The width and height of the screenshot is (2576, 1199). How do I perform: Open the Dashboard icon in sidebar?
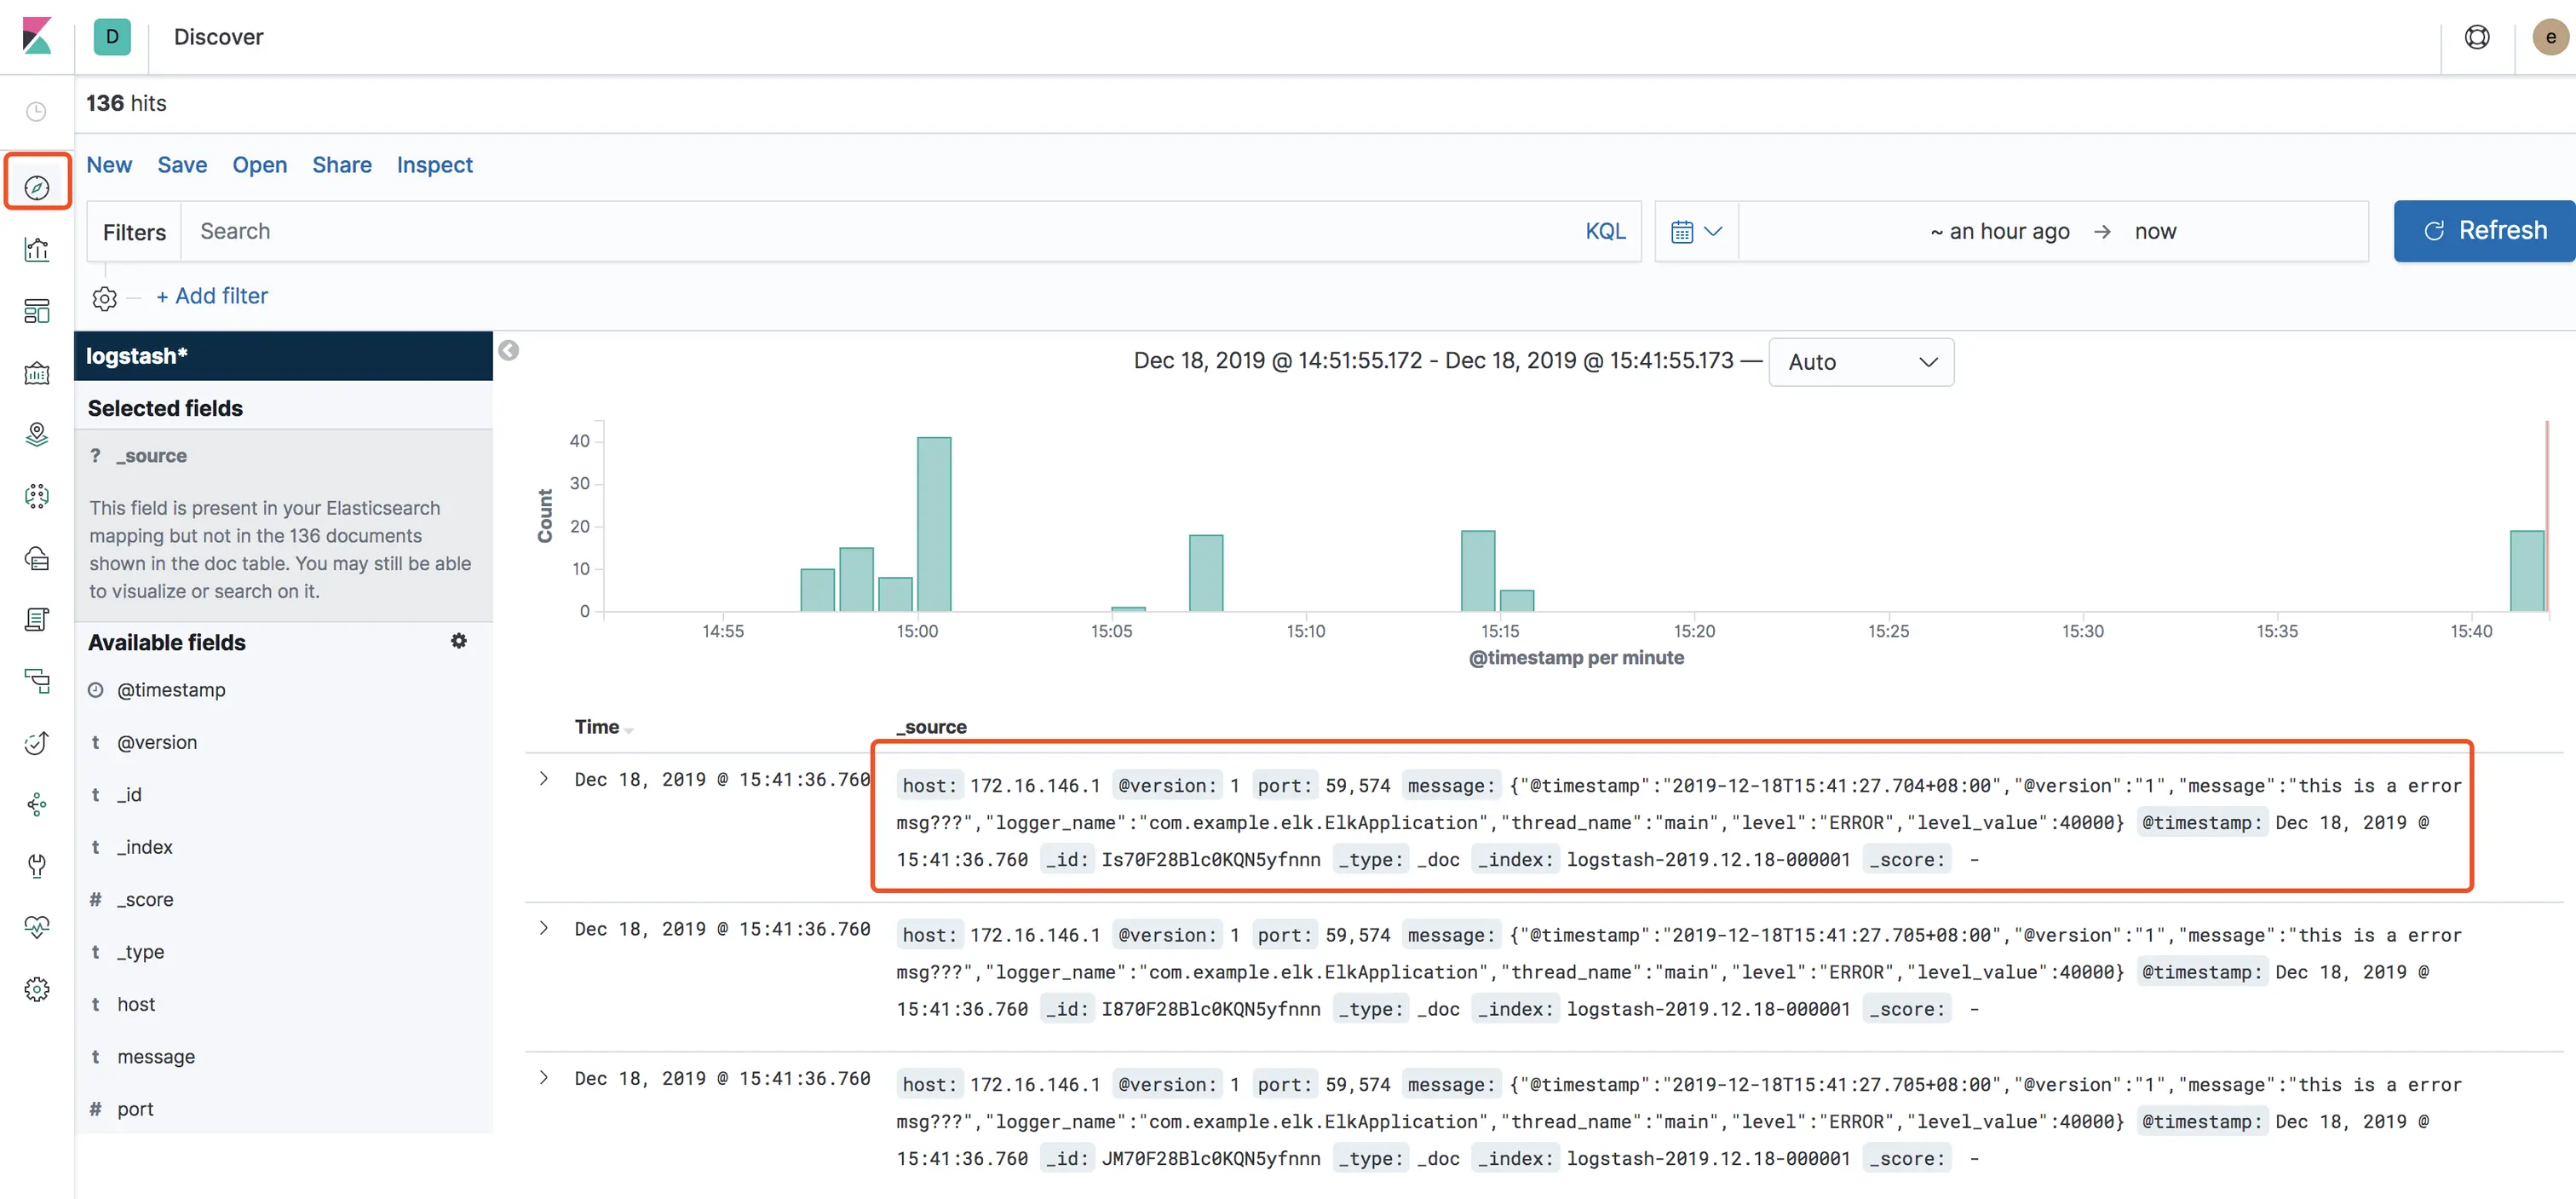pos(37,311)
